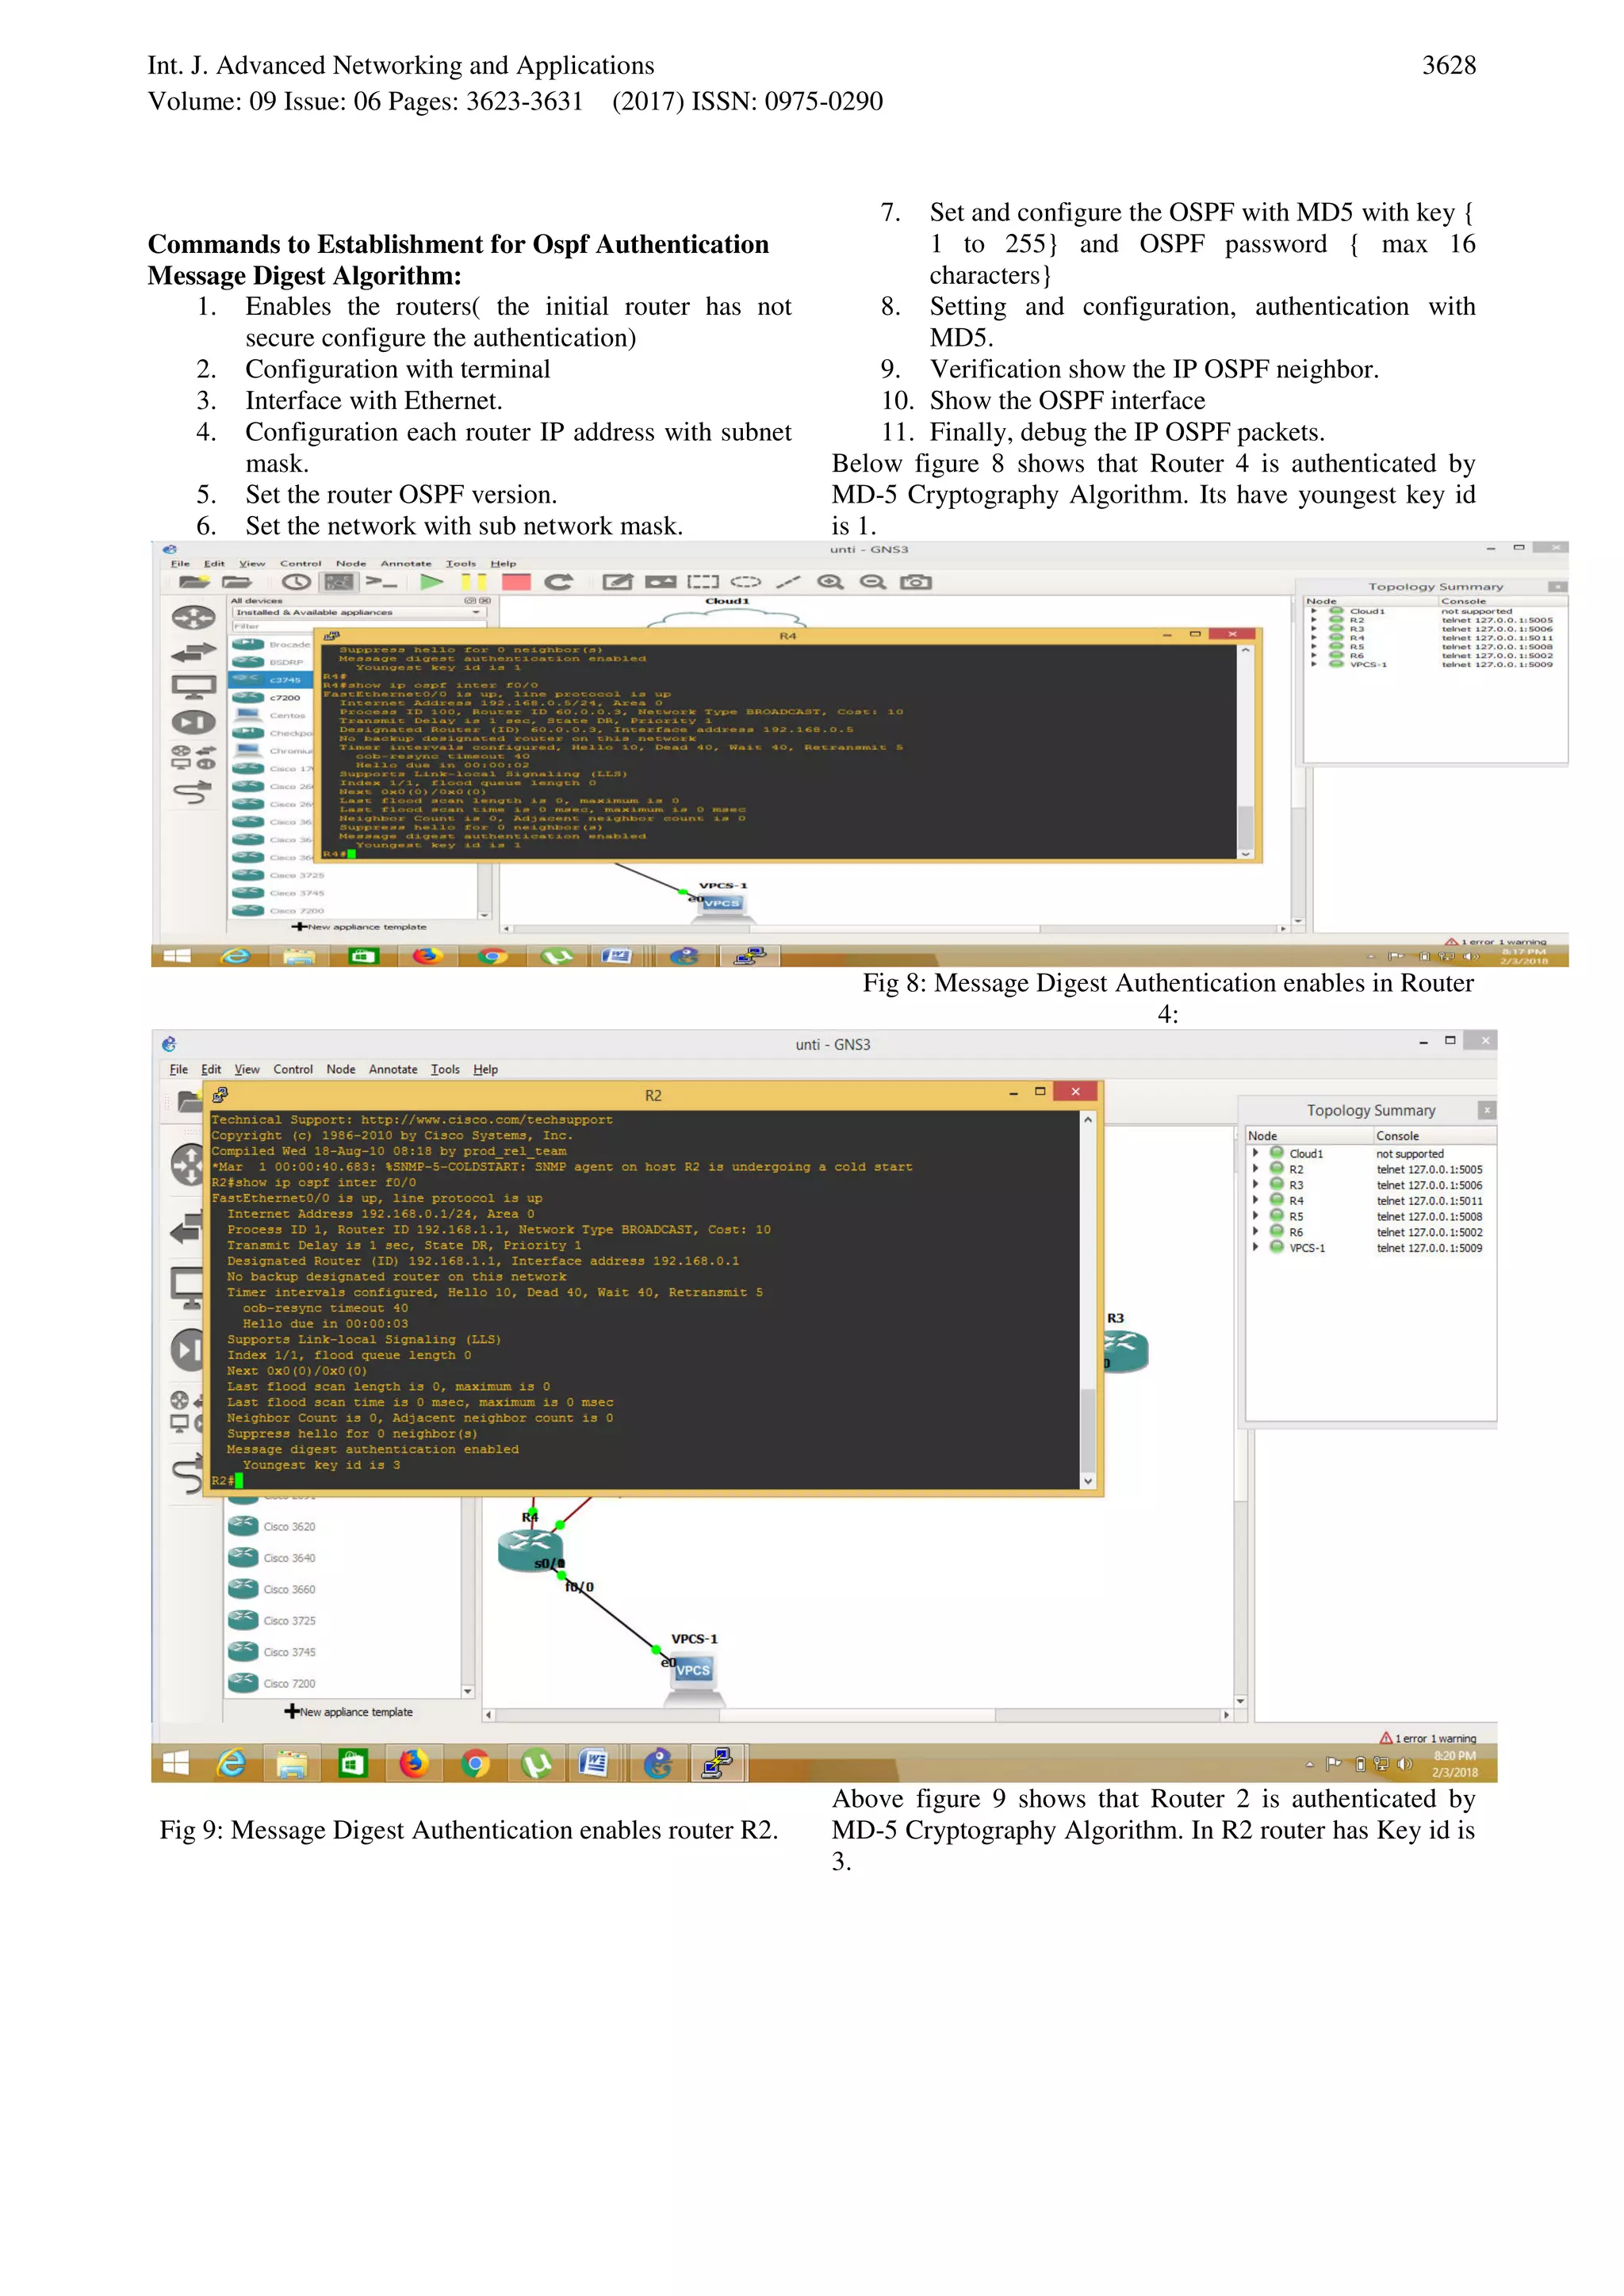Image resolution: width=1624 pixels, height=2296 pixels.
Task: Click R2 console vertical scrollbar down arrow
Action: (1088, 1481)
